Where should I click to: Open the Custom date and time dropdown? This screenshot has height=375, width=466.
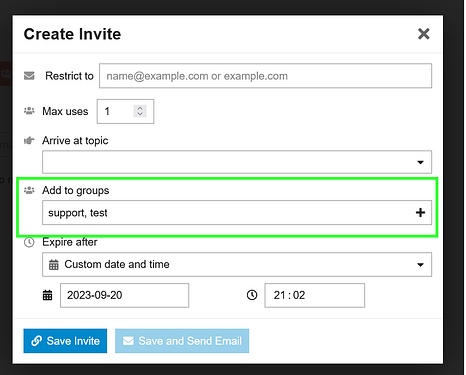point(237,264)
